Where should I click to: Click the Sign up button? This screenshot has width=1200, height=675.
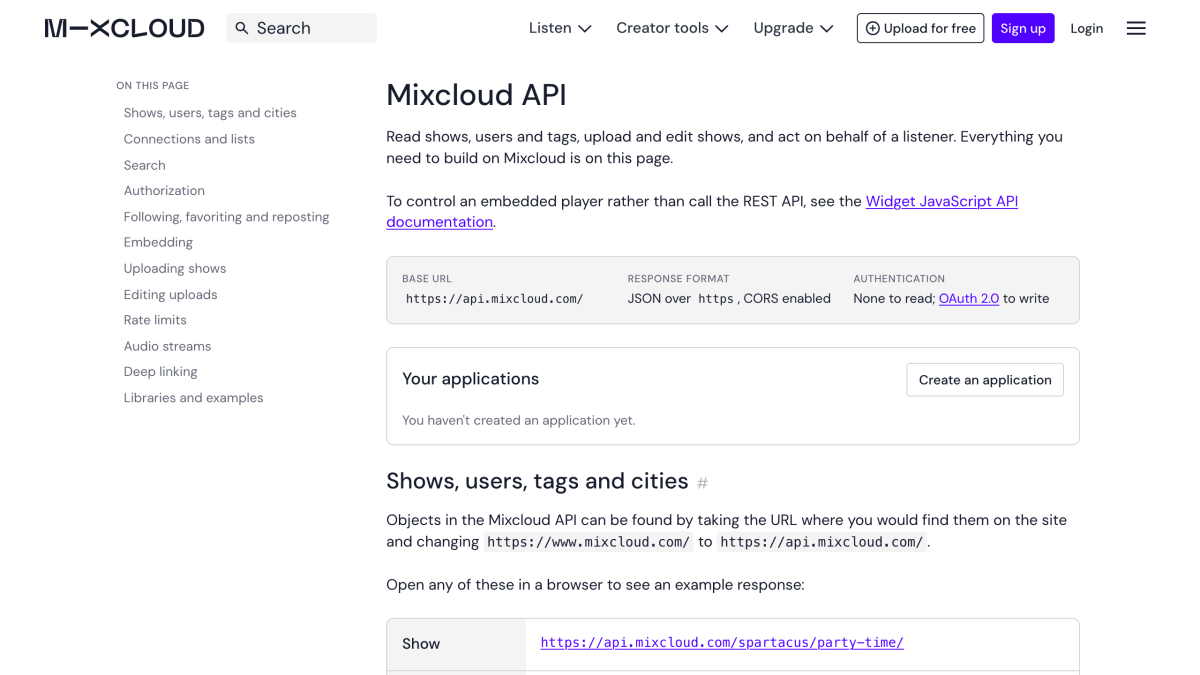(x=1023, y=28)
